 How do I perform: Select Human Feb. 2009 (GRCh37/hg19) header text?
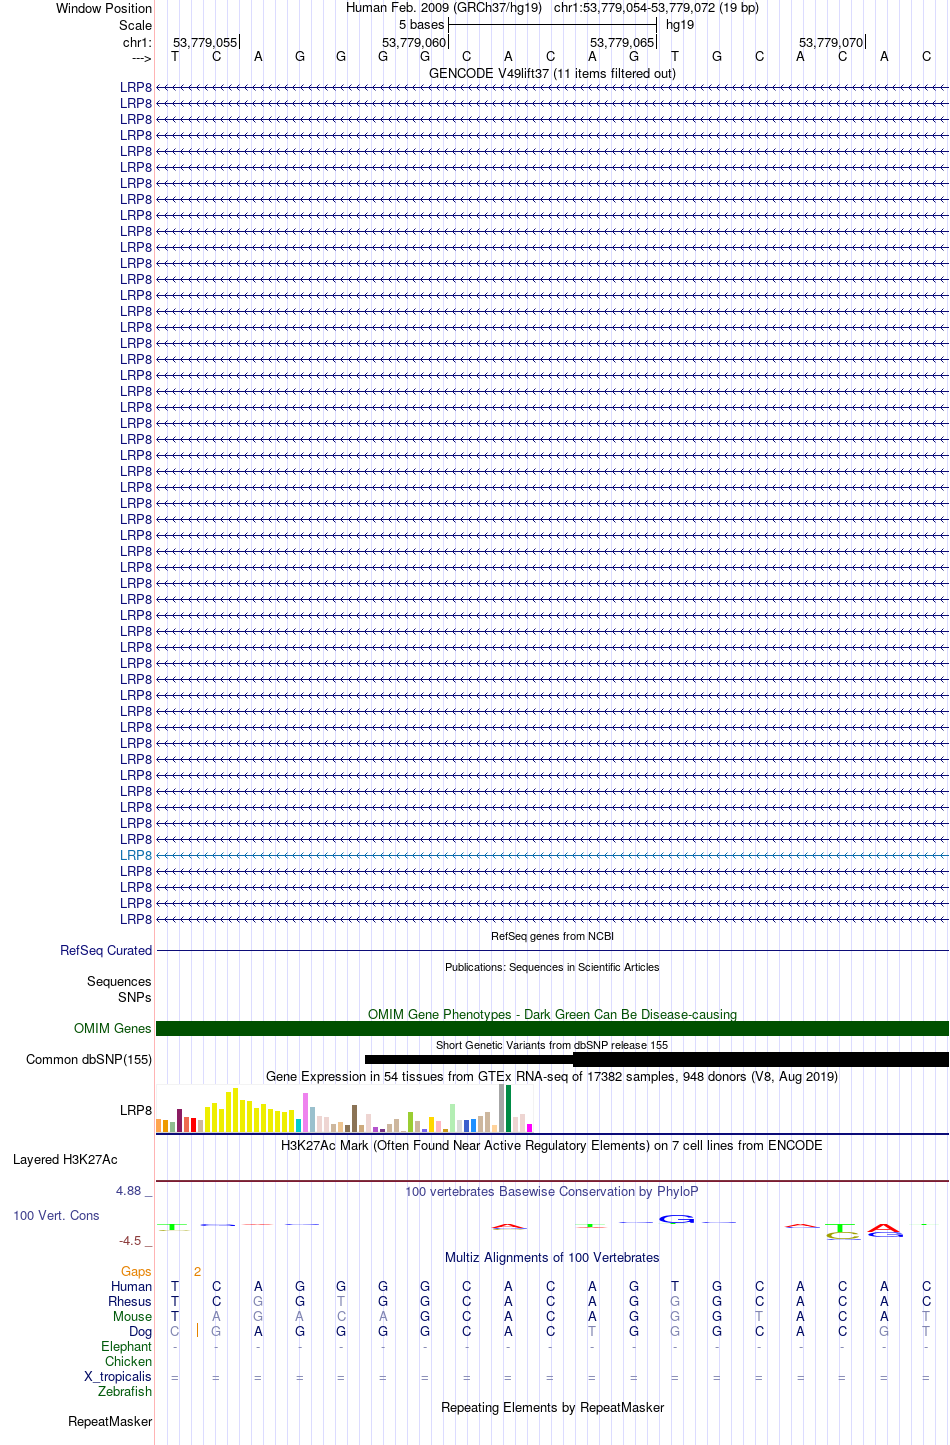pos(444,8)
